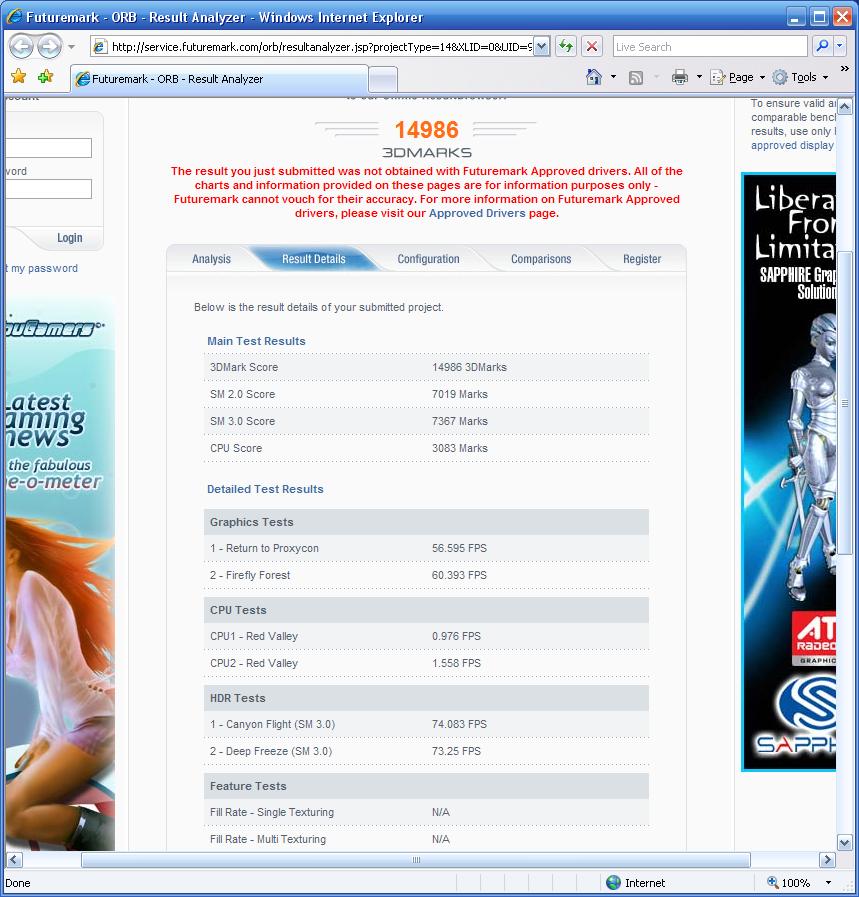This screenshot has width=859, height=897.
Task: Click the Firefly Forest 60.393 FPS value
Action: [459, 575]
